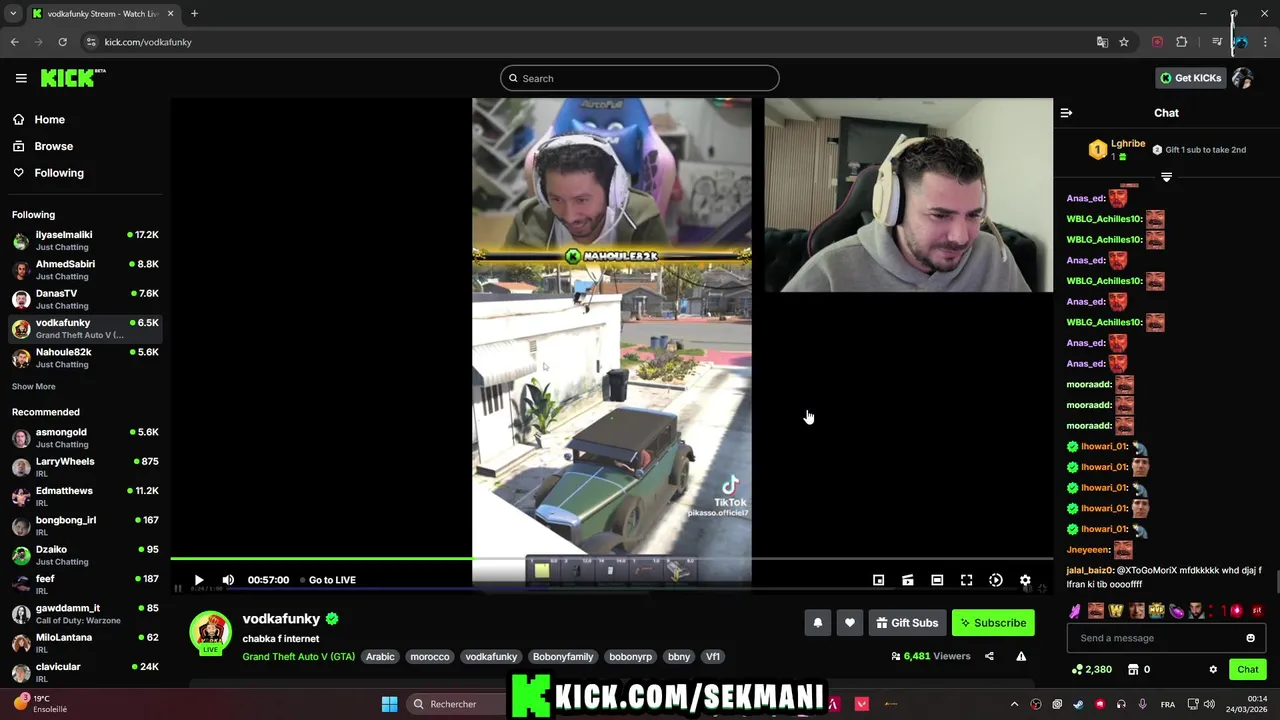Open LarryWheels recommended channel
Viewport: 1280px width, 720px height.
(x=85, y=467)
